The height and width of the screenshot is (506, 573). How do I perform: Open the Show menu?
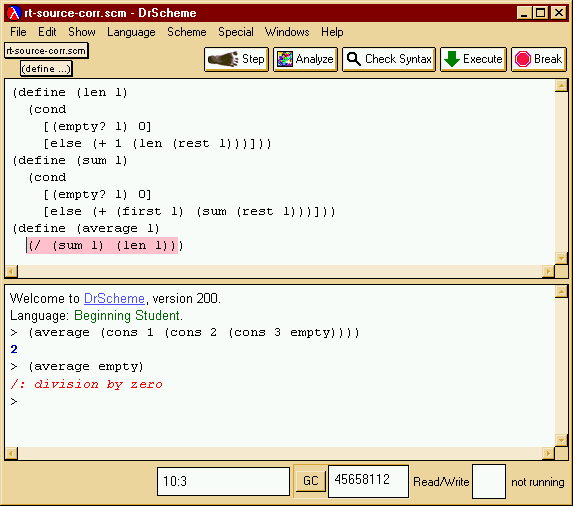(82, 32)
